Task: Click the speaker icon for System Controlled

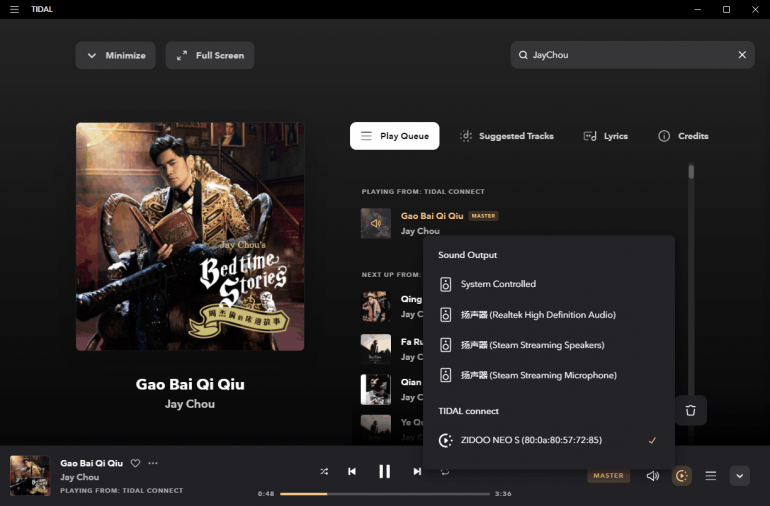Action: point(445,284)
